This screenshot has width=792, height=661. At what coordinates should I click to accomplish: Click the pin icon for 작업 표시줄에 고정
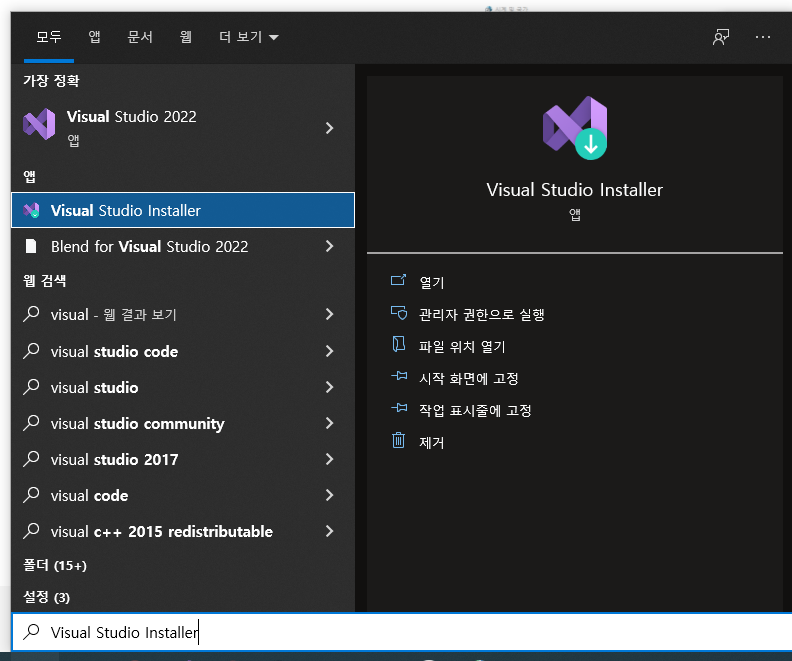pyautogui.click(x=399, y=408)
